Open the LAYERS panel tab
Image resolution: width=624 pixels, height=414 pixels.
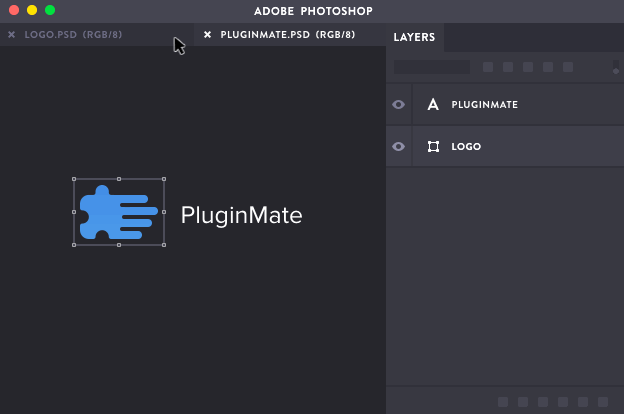414,37
